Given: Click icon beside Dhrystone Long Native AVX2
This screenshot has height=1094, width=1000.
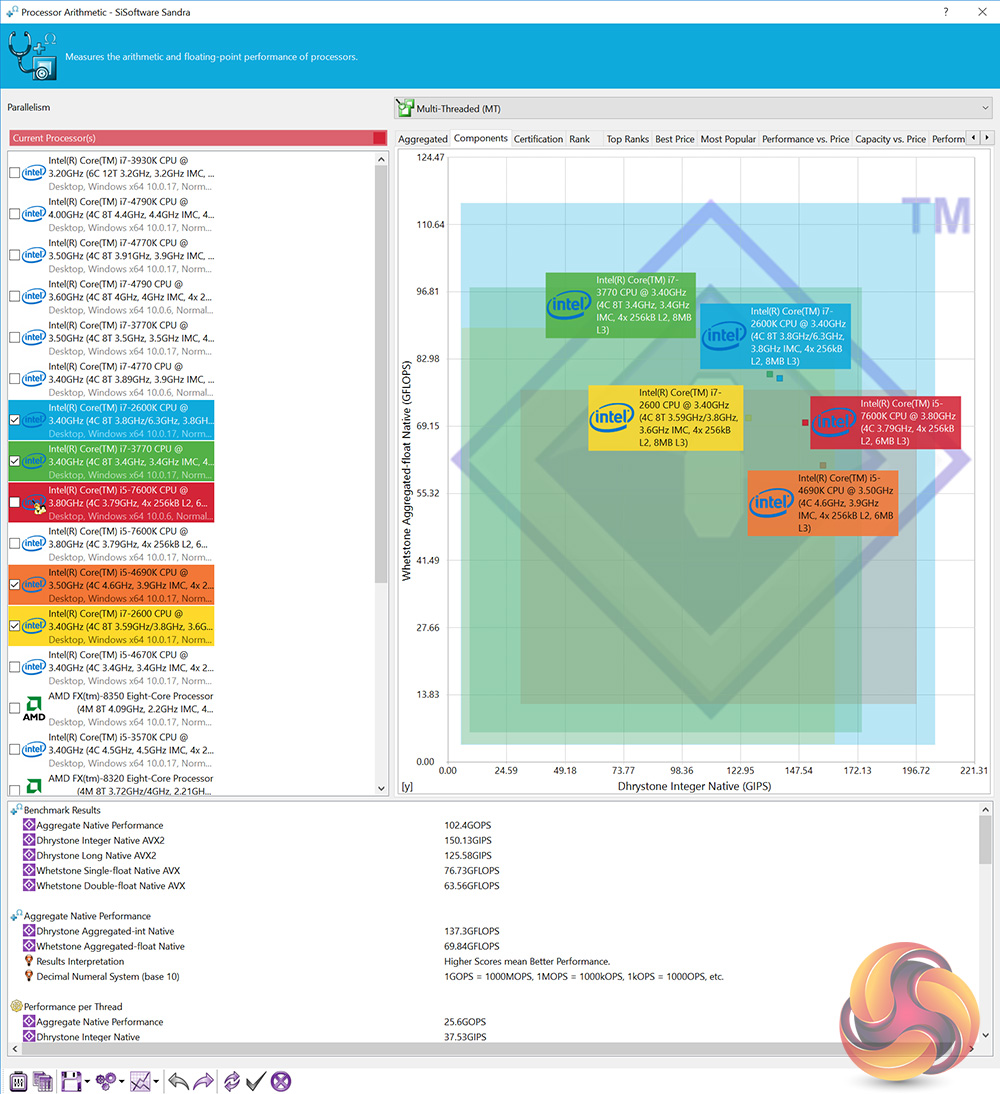Looking at the screenshot, I should 29,855.
